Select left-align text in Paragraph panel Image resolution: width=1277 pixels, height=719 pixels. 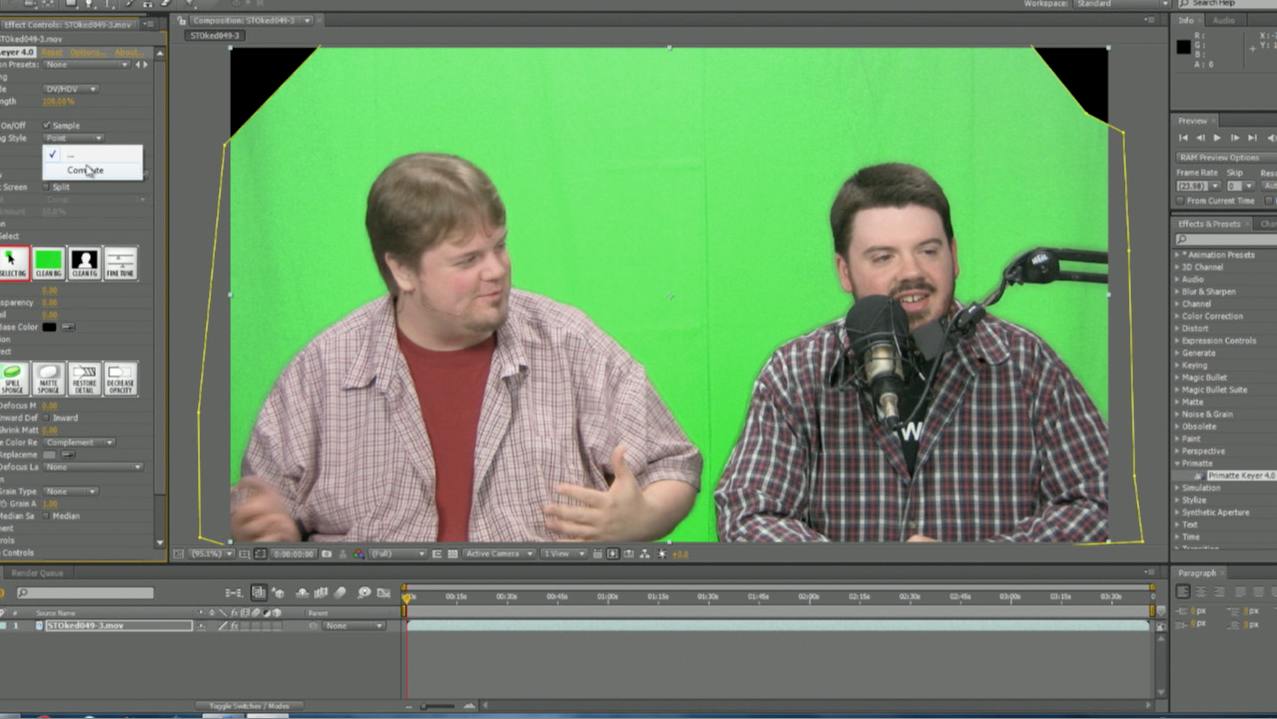tap(1183, 592)
